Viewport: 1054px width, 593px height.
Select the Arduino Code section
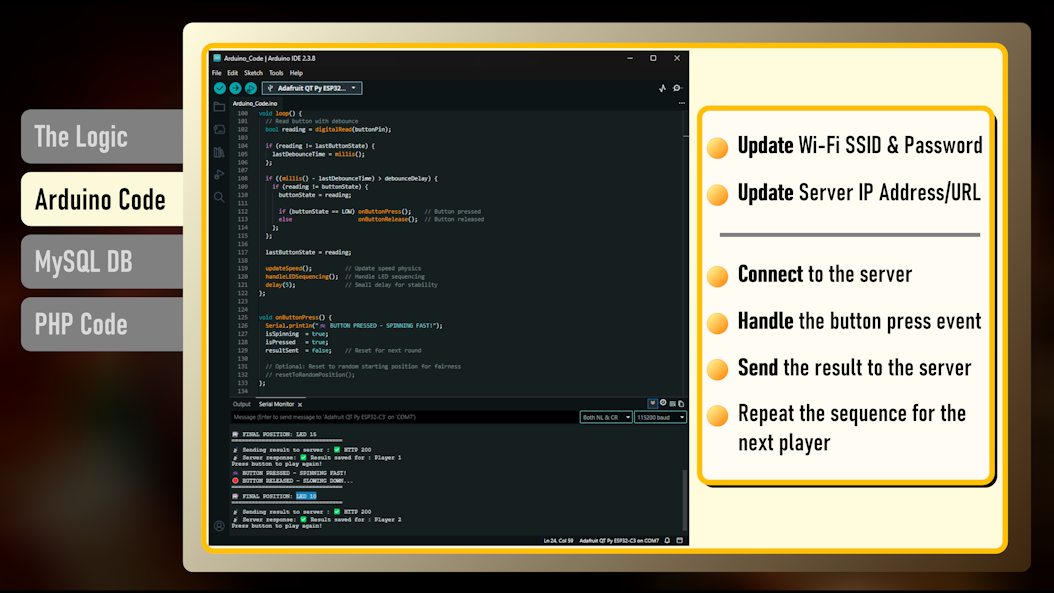coord(102,199)
